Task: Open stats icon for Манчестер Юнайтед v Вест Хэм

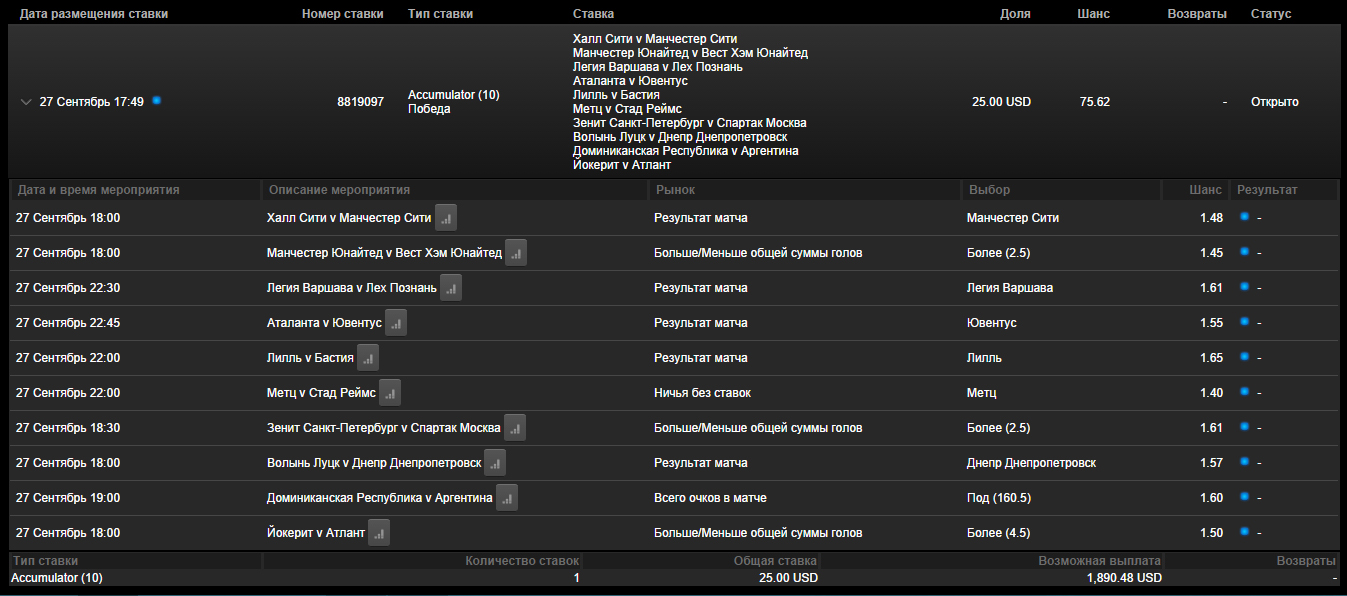Action: tap(516, 253)
